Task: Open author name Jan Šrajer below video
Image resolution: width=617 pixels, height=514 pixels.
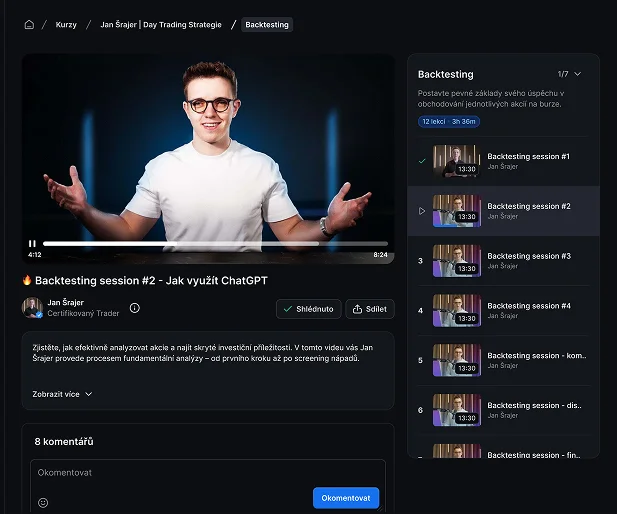Action: pyautogui.click(x=65, y=302)
